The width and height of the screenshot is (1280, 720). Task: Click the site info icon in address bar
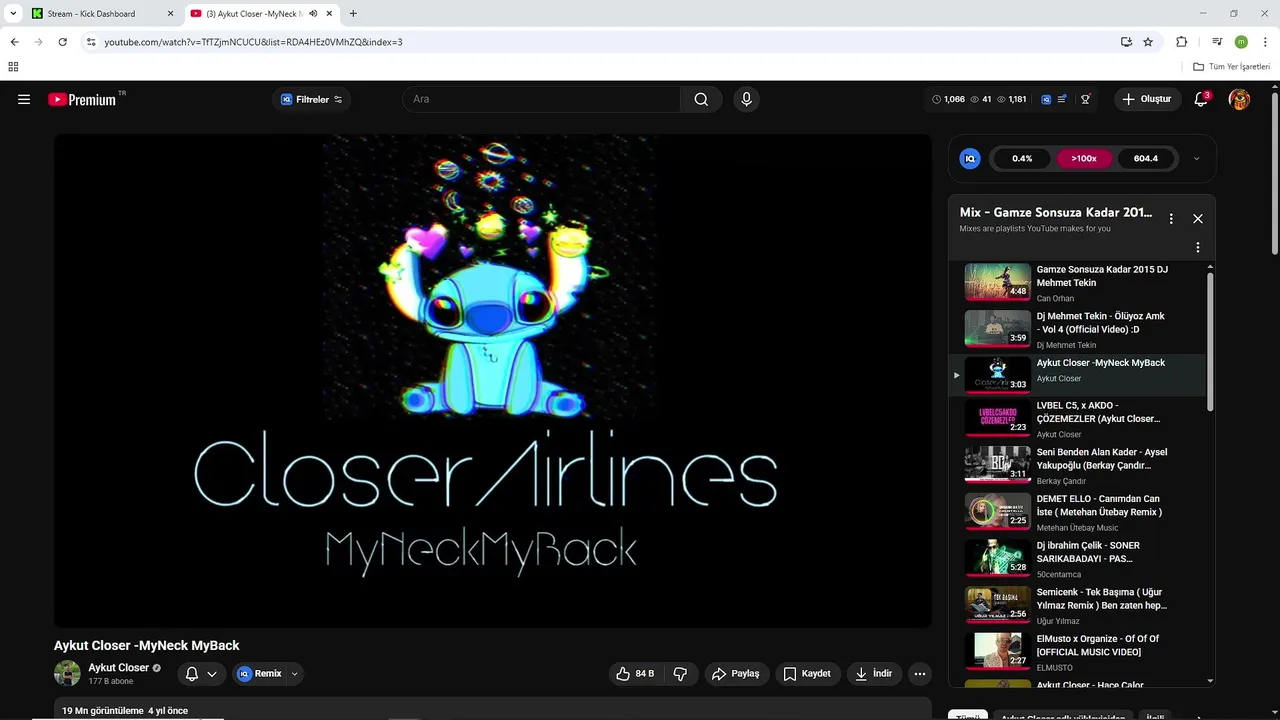click(x=91, y=42)
